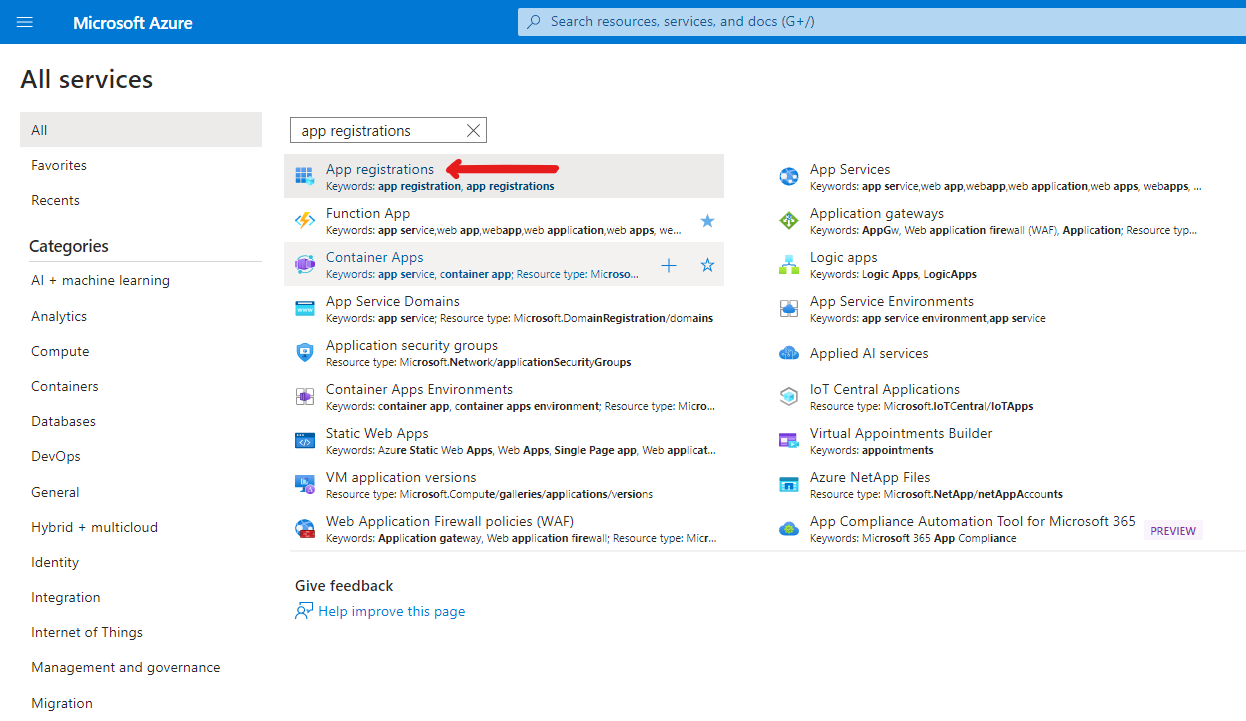The width and height of the screenshot is (1246, 721).
Task: Click the IoT Central Applications icon
Action: (789, 397)
